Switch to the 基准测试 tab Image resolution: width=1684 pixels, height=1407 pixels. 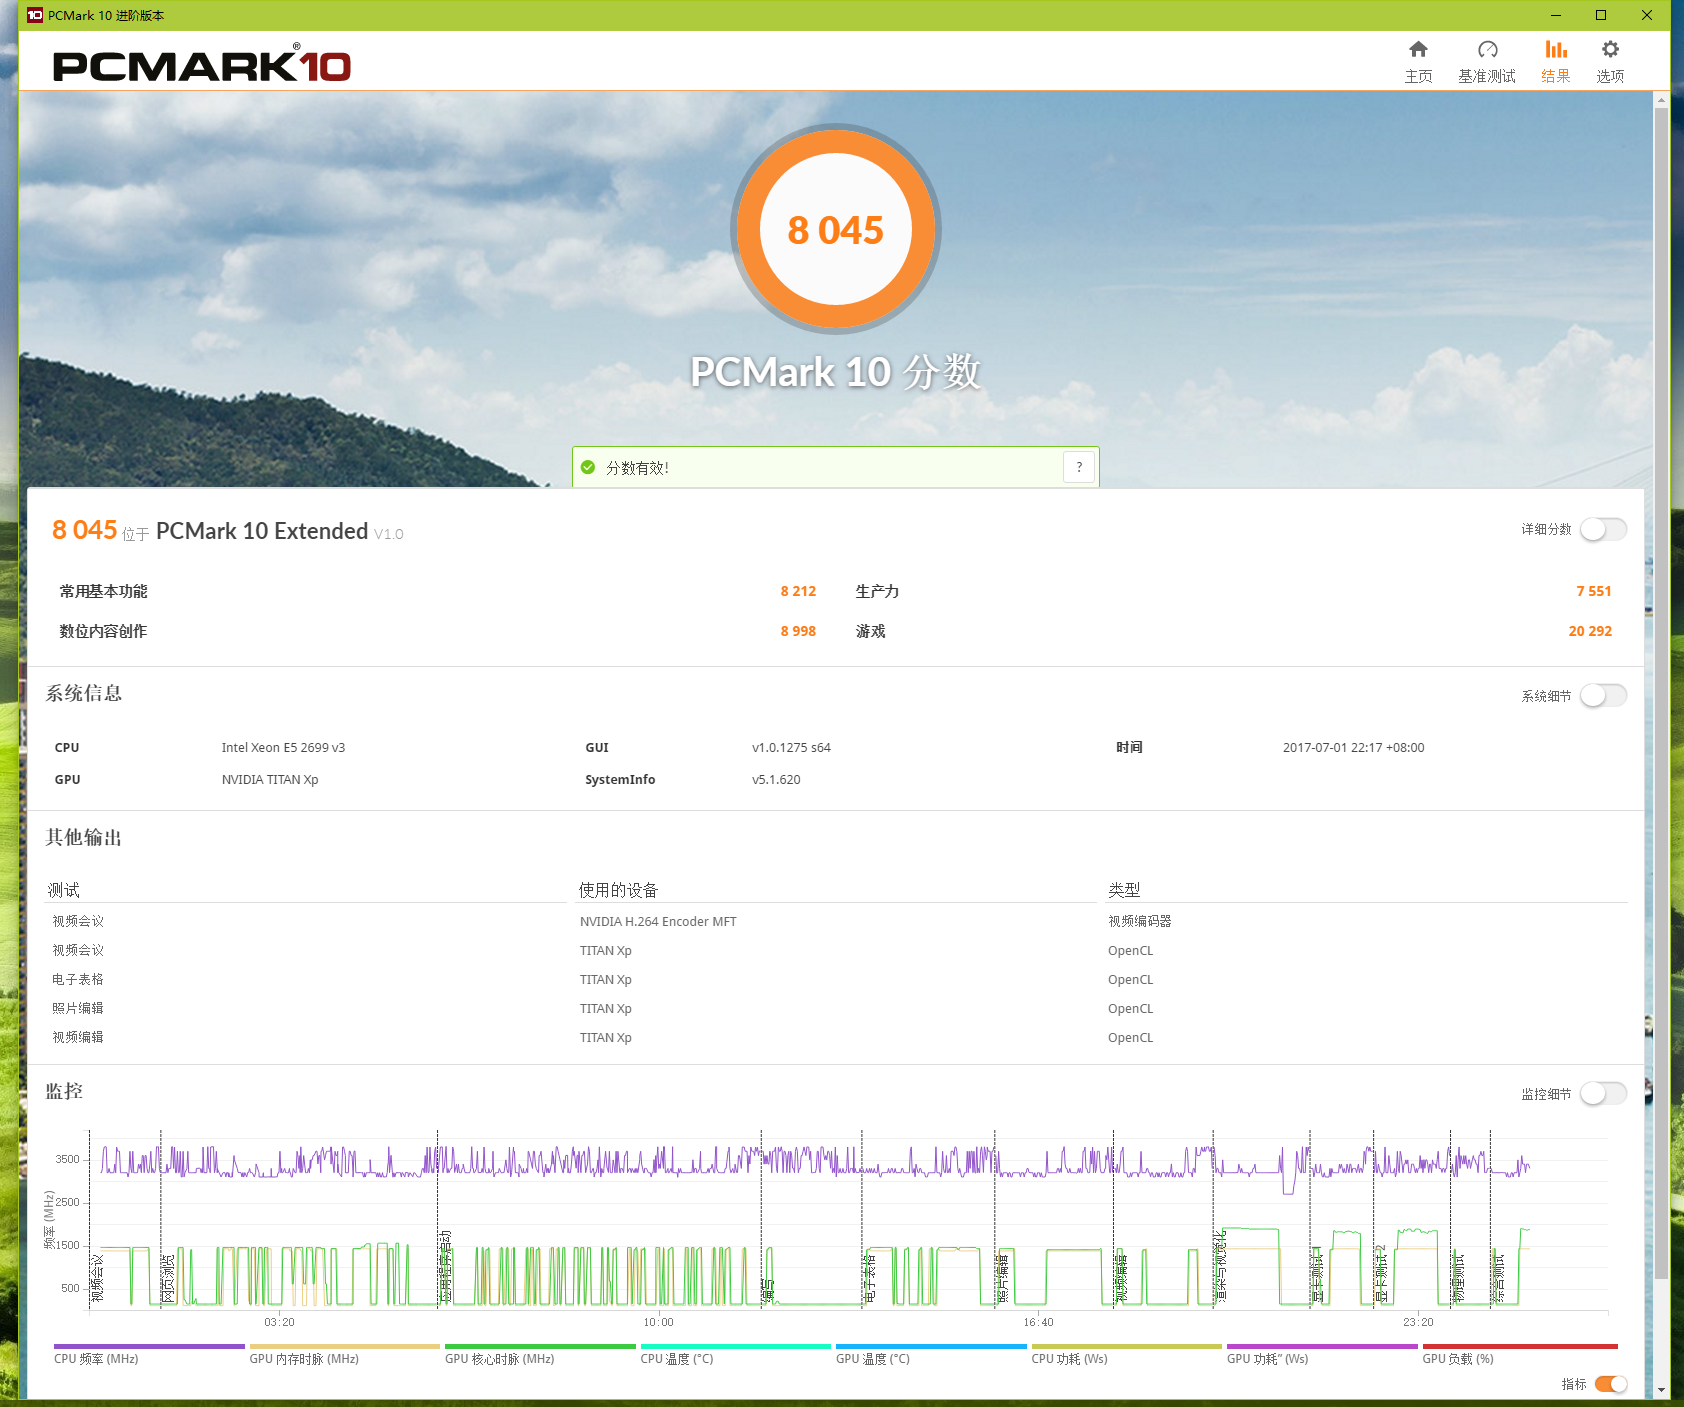(1487, 60)
